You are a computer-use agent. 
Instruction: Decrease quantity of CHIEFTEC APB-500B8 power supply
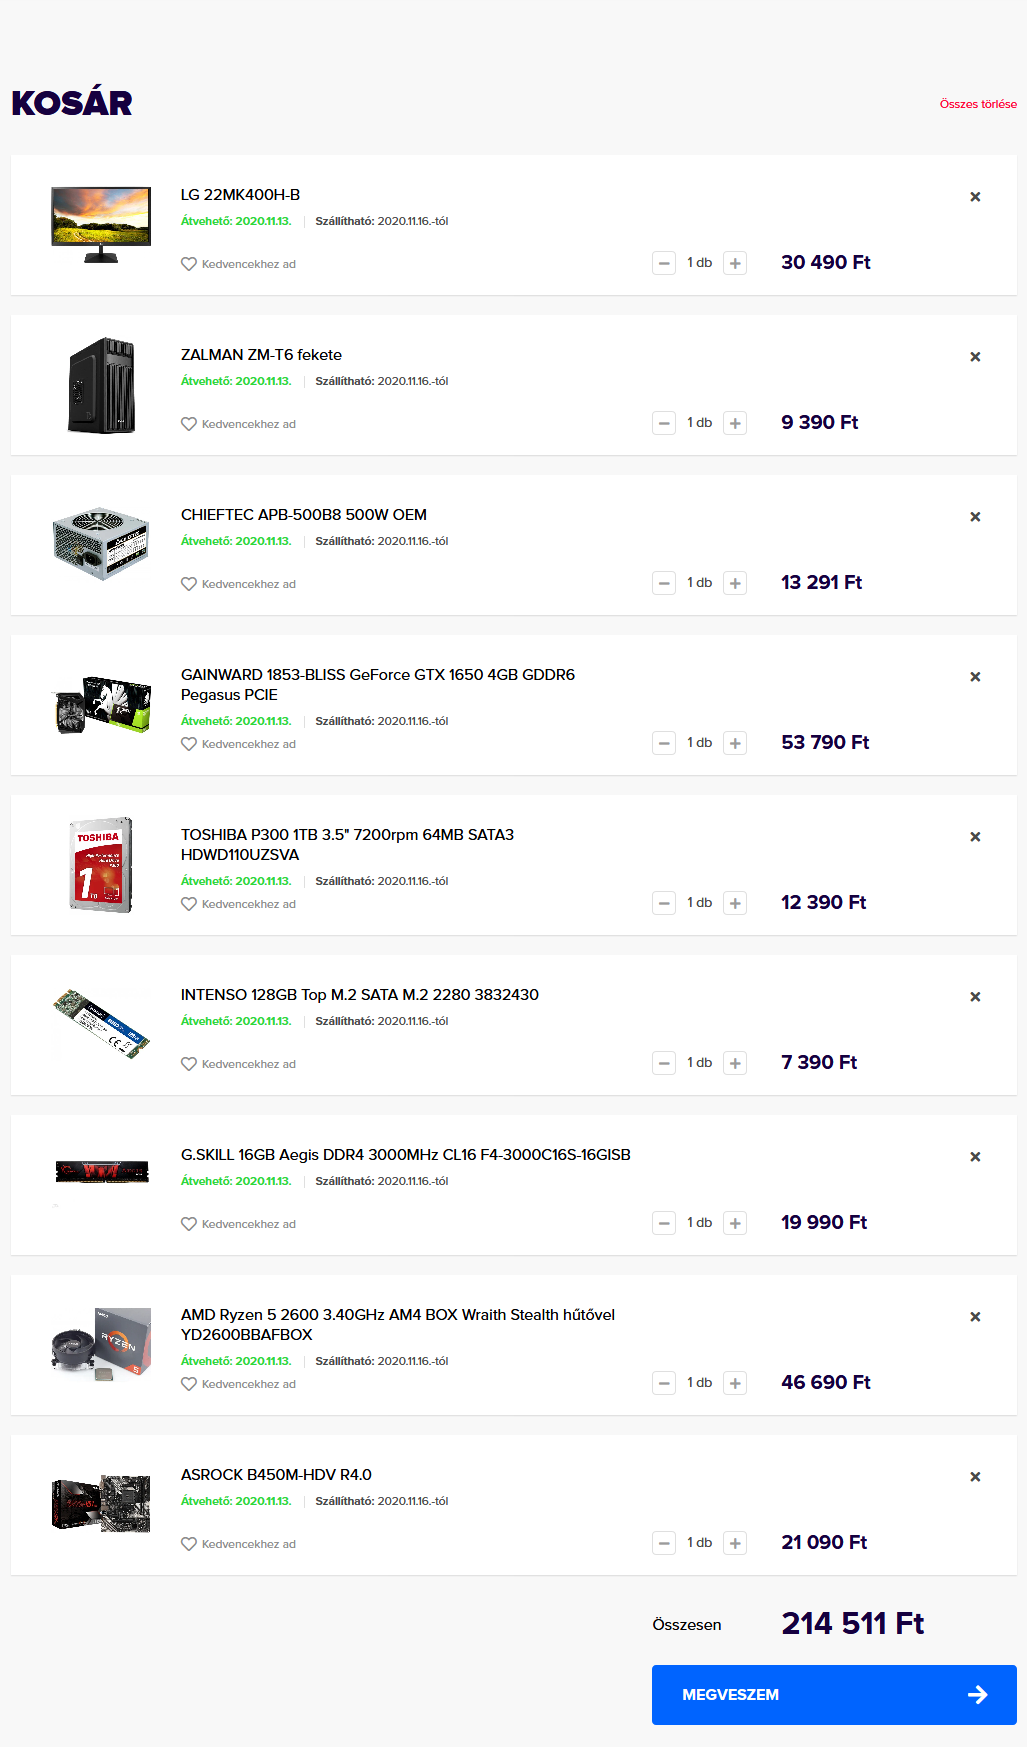(664, 583)
